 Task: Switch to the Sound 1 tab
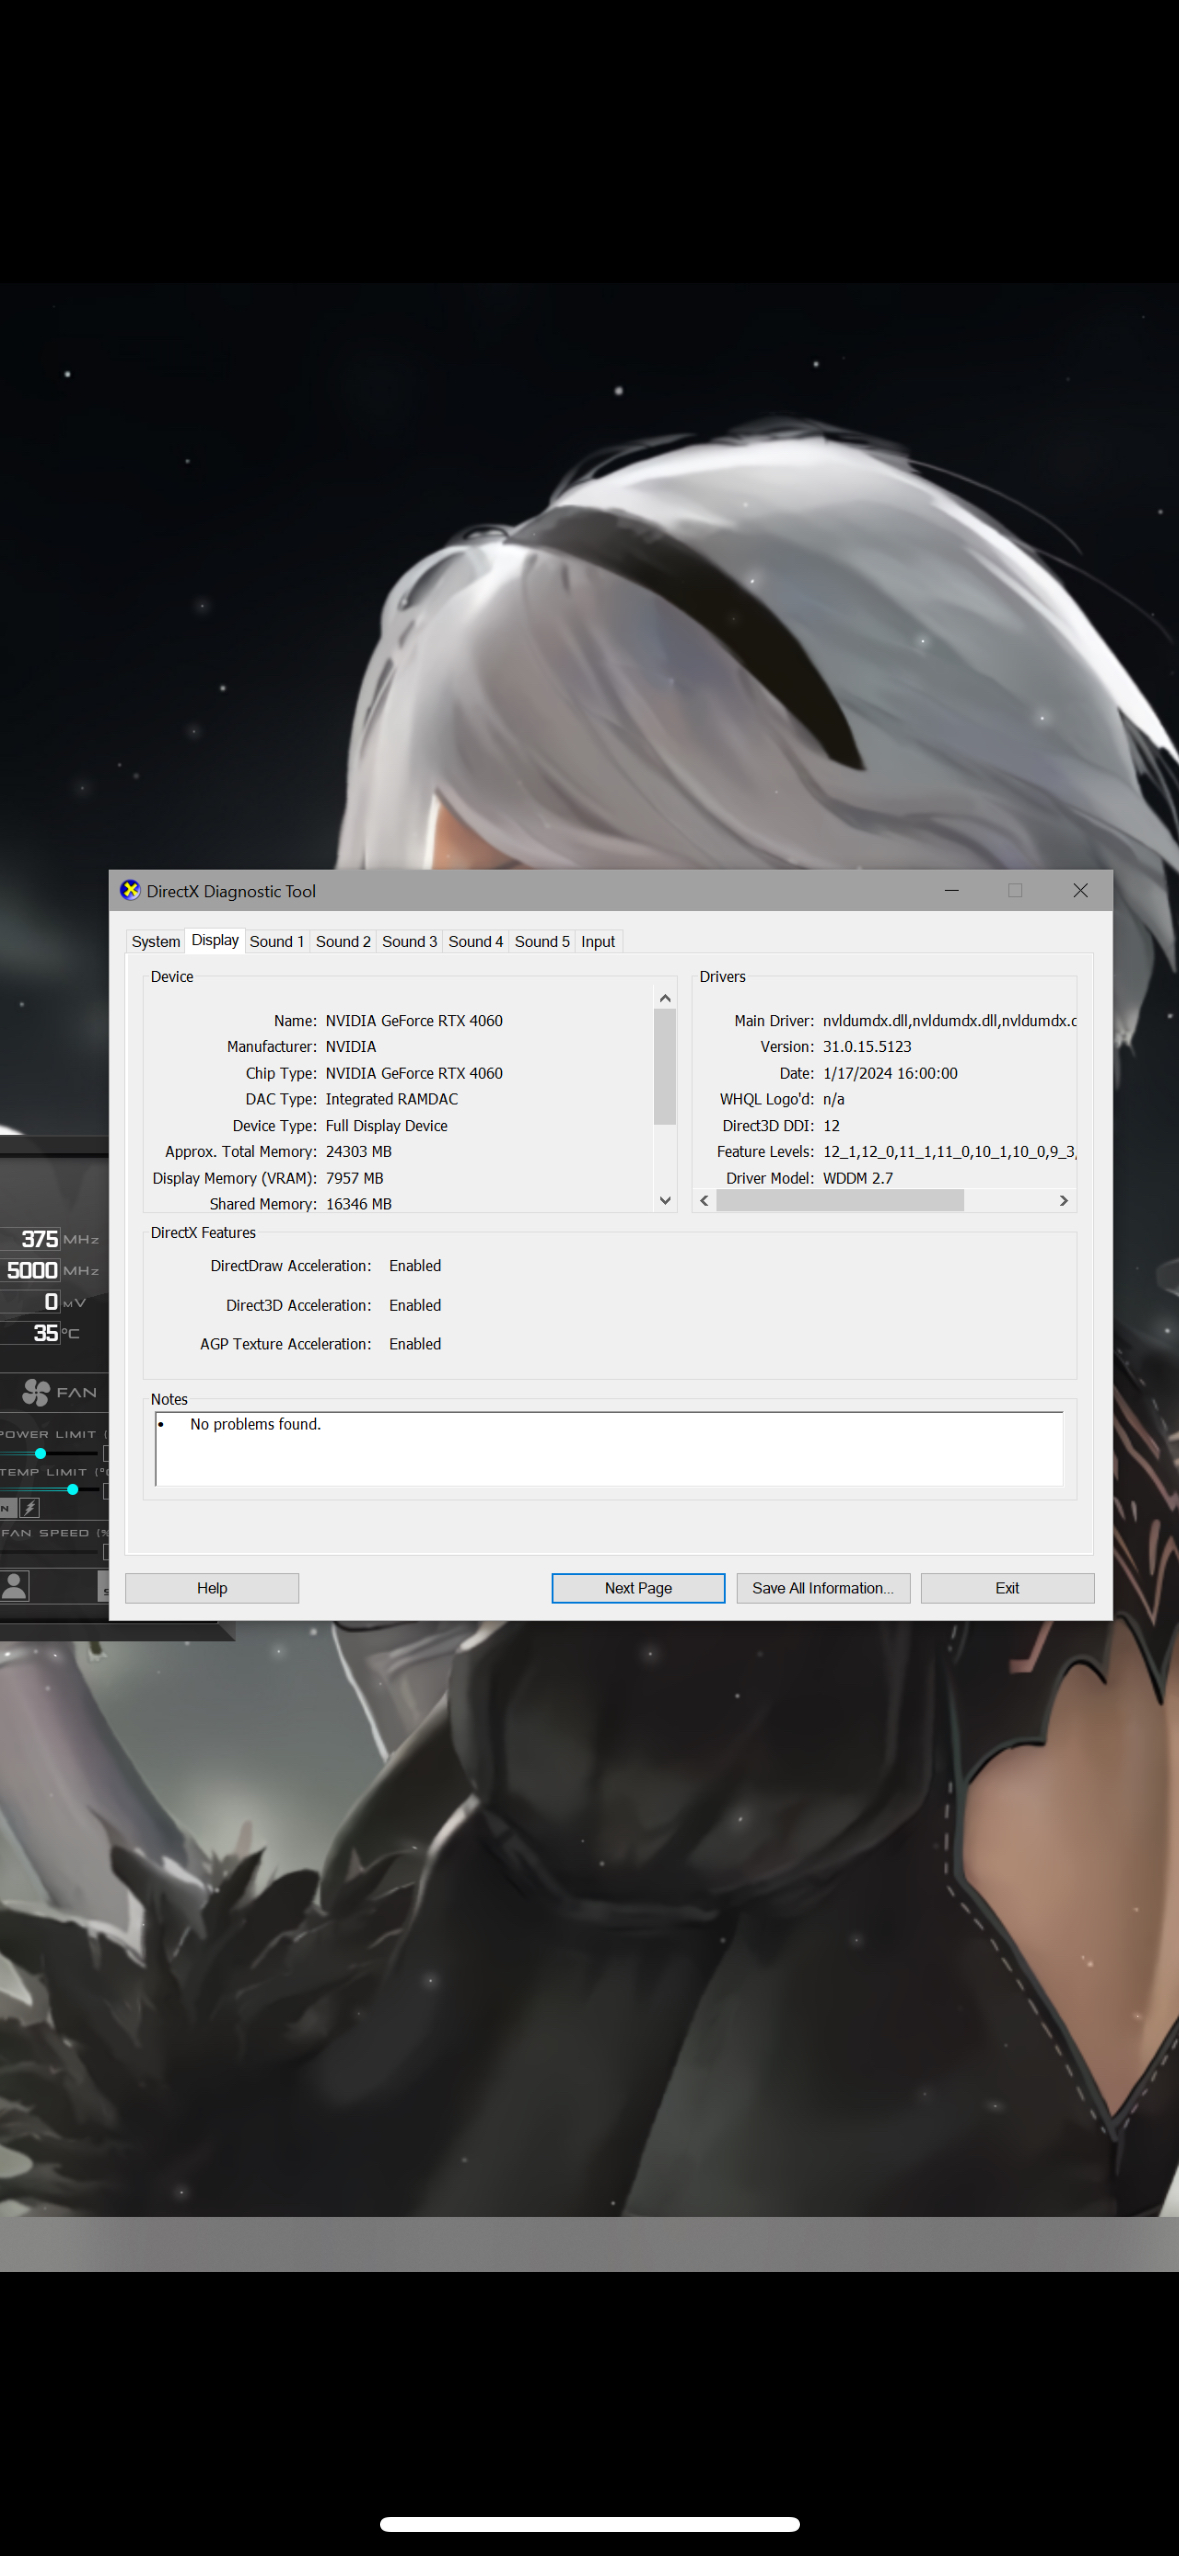[277, 941]
